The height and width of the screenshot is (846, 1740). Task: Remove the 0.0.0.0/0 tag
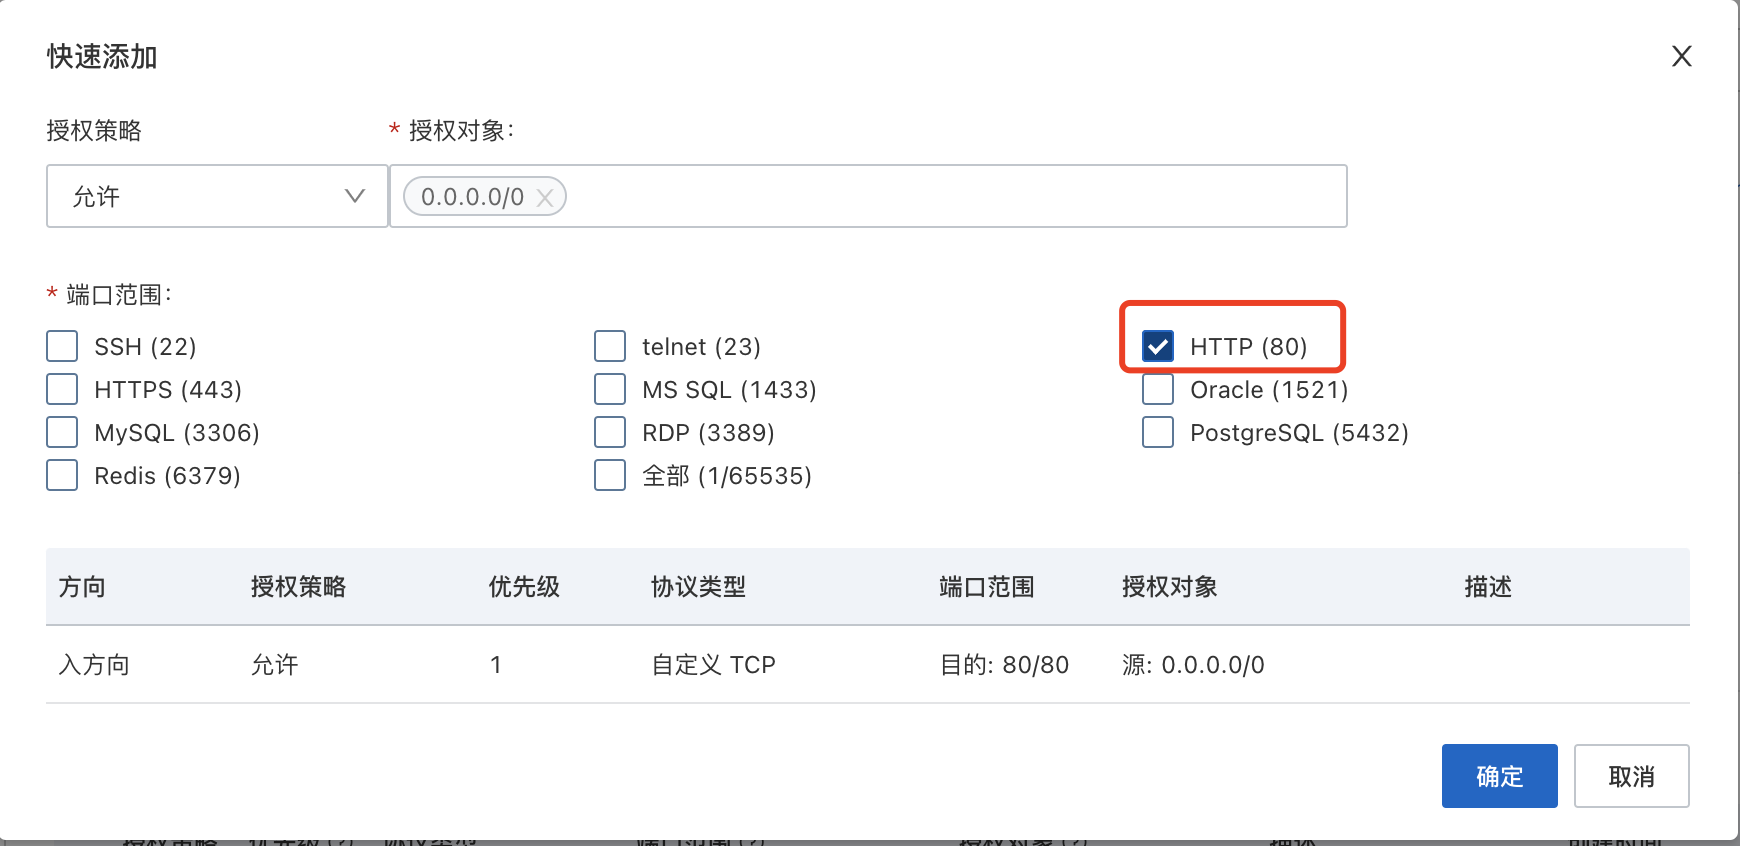(545, 198)
